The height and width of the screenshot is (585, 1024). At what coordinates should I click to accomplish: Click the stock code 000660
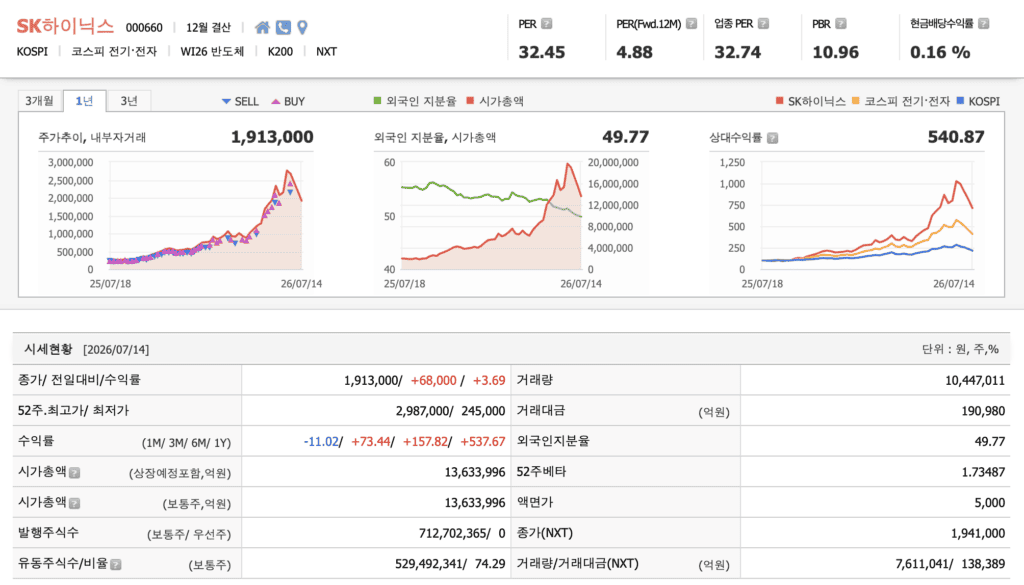144,27
